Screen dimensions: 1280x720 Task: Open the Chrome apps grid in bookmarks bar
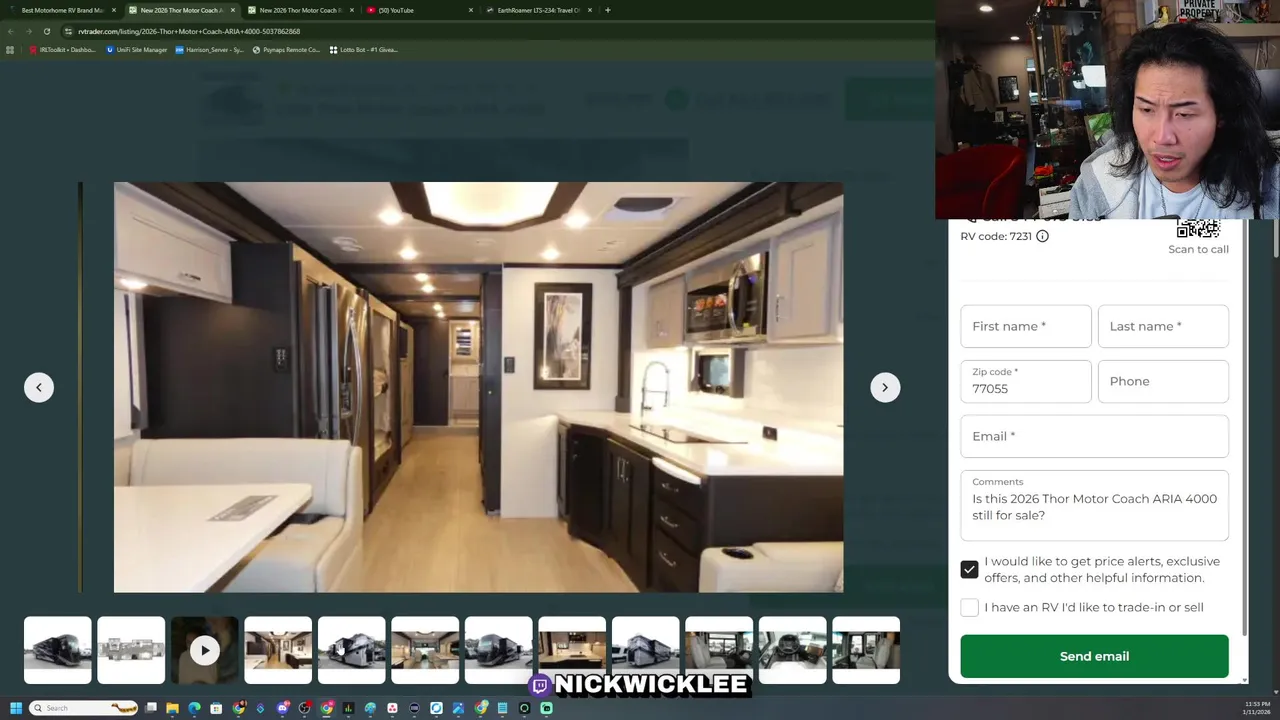pyautogui.click(x=11, y=49)
